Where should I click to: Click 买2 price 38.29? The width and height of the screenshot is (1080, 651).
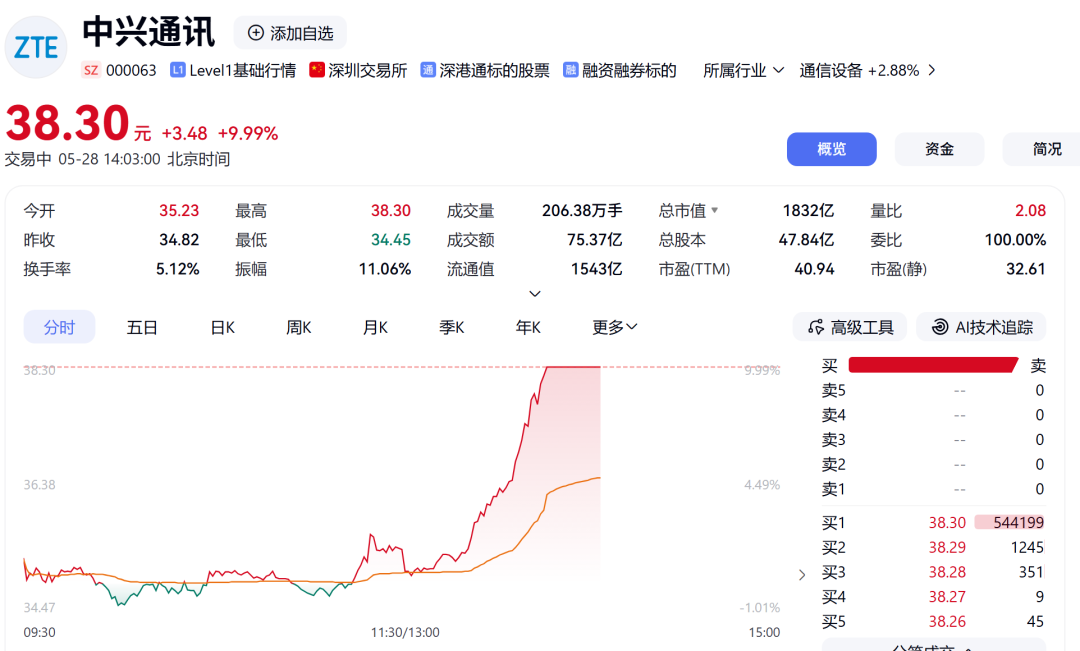tap(947, 548)
